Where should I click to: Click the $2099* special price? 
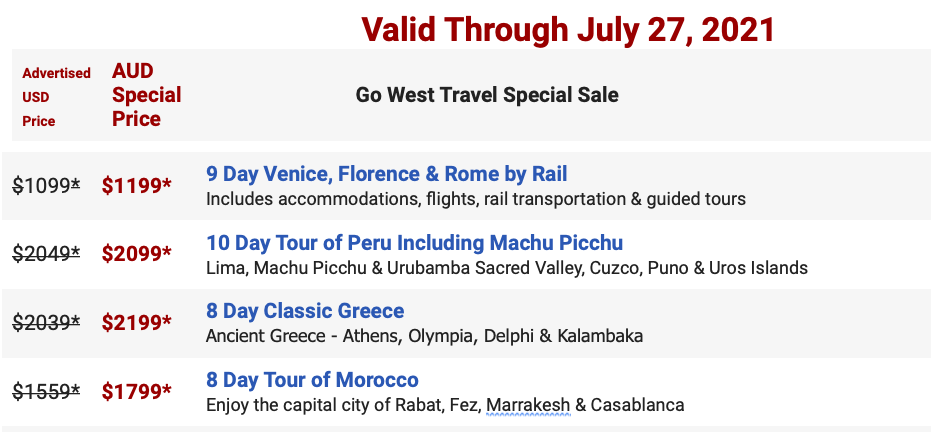pyautogui.click(x=137, y=254)
